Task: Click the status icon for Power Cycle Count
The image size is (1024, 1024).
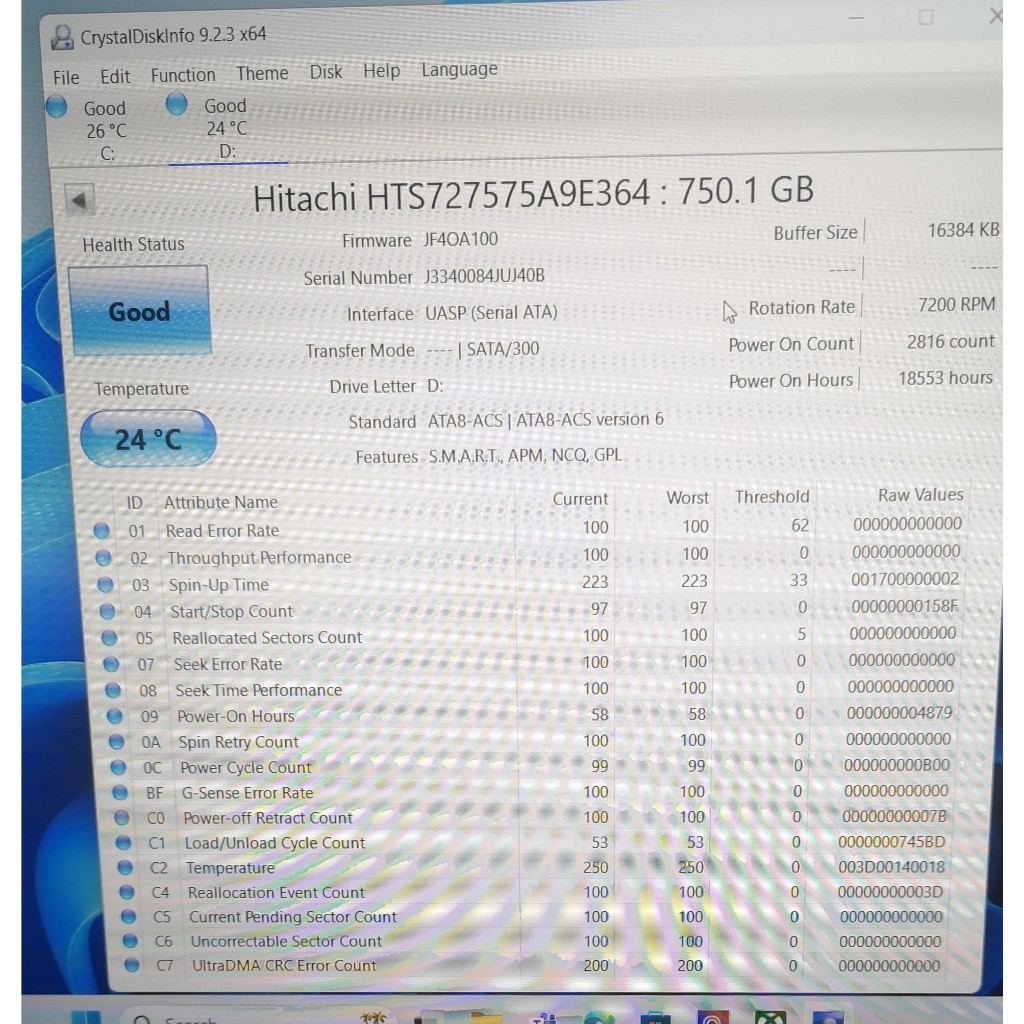Action: click(118, 767)
